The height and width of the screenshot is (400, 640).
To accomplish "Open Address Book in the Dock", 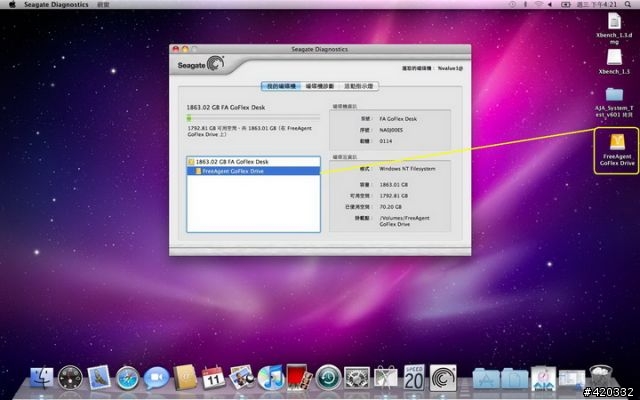I will (x=185, y=377).
